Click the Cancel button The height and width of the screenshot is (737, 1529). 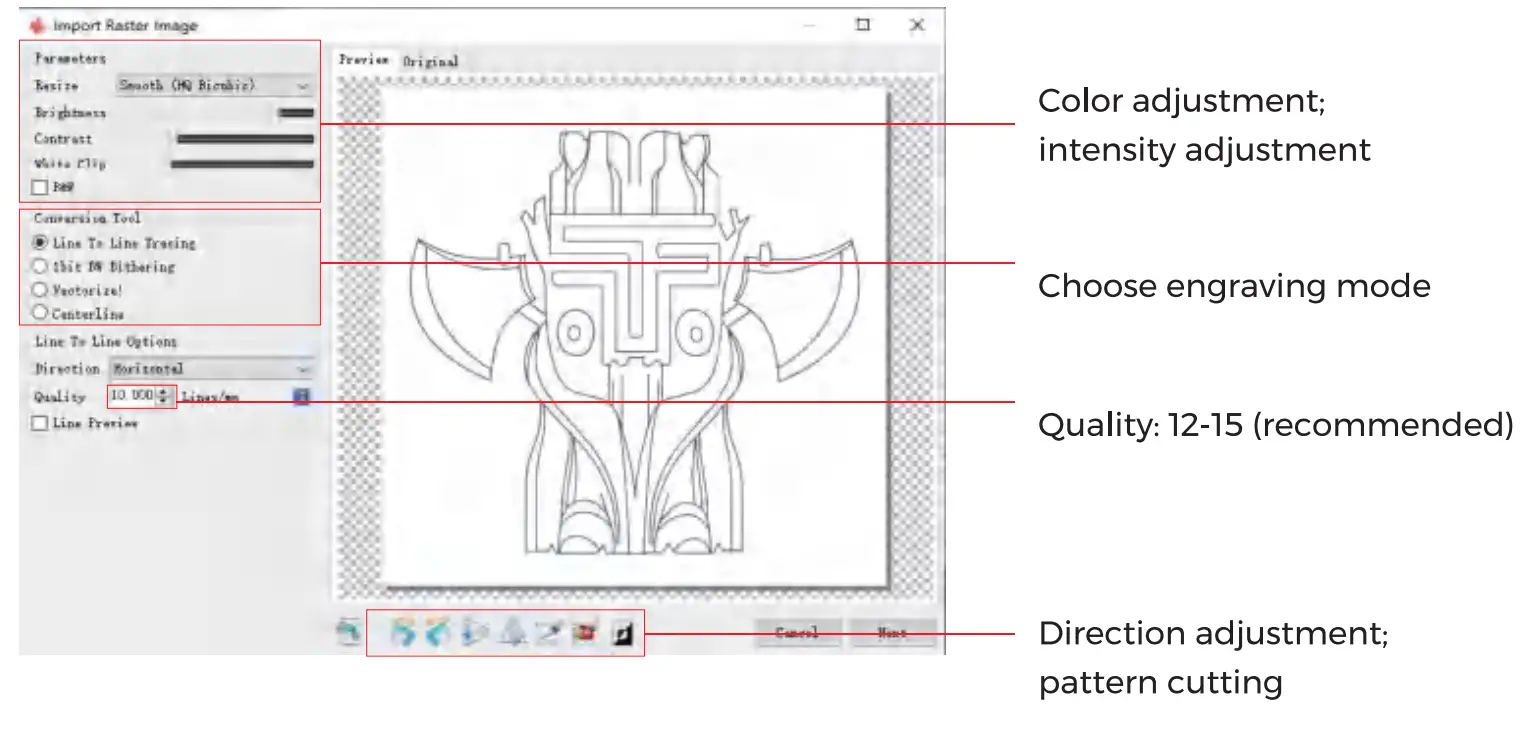pyautogui.click(x=797, y=633)
